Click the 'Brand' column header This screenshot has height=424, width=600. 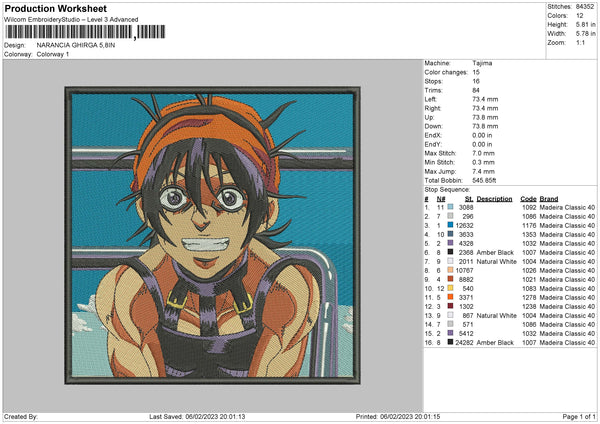[549, 199]
